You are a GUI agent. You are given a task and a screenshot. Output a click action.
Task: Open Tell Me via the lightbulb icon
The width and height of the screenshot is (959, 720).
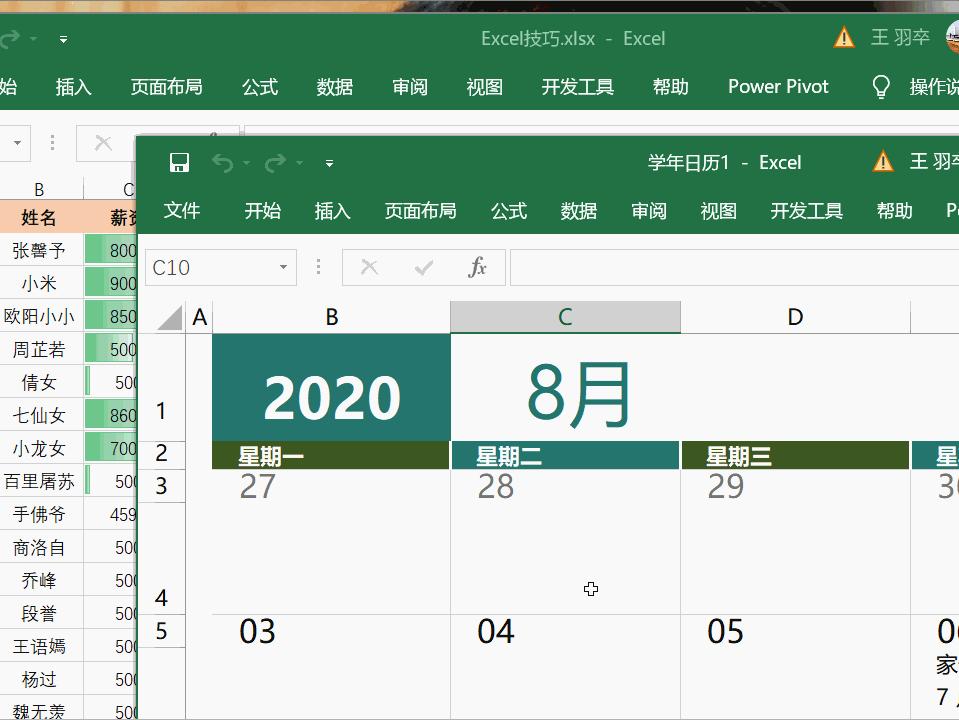[881, 87]
